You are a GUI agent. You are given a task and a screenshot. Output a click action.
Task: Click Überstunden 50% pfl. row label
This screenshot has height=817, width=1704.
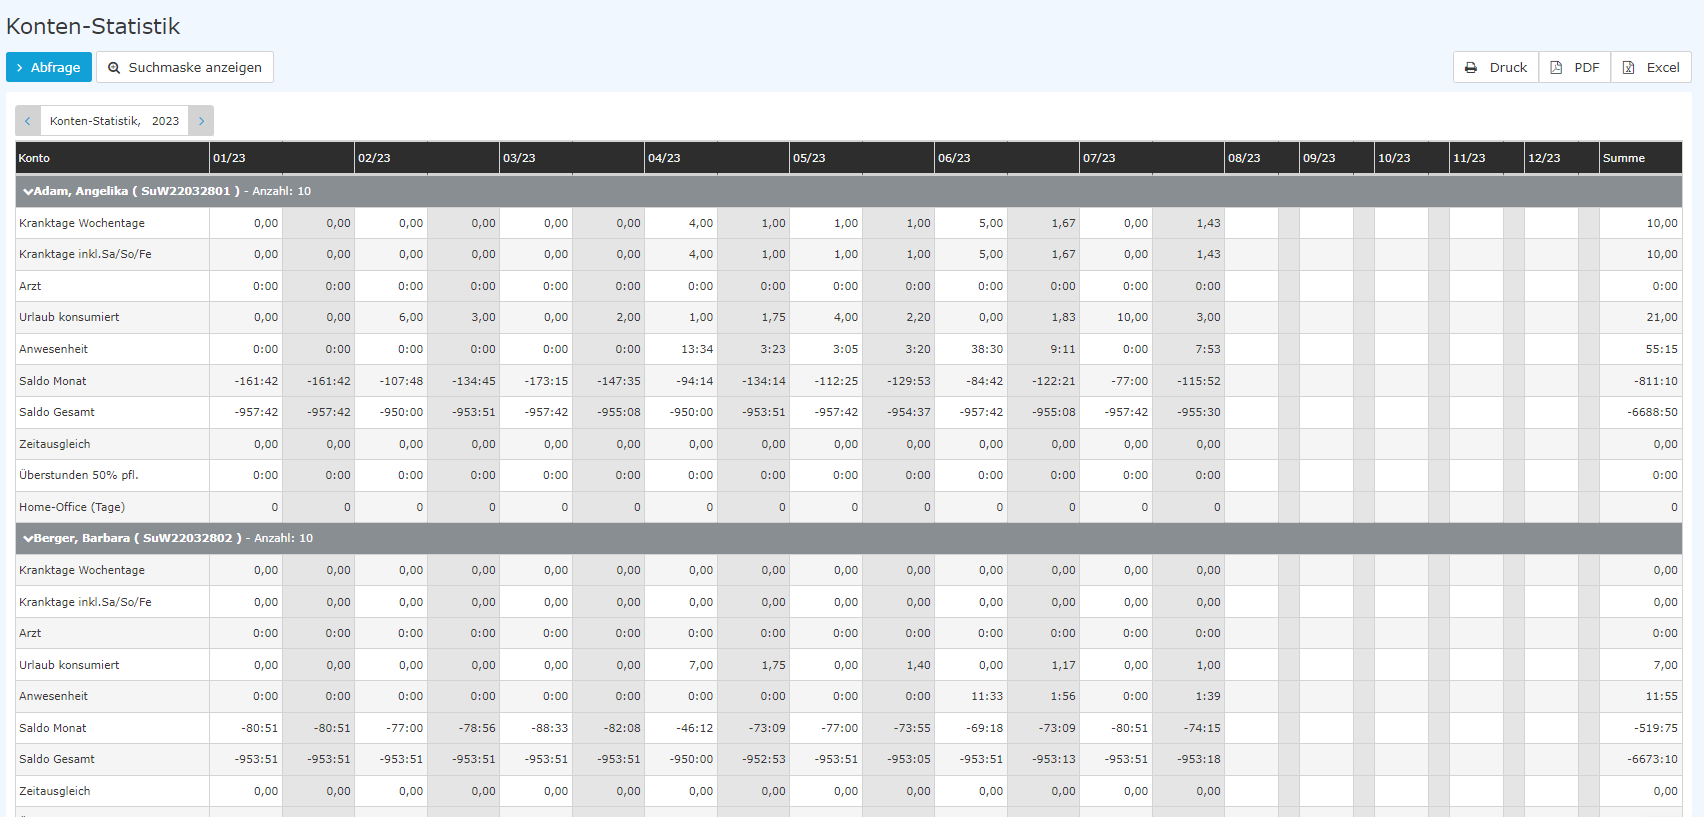[79, 475]
